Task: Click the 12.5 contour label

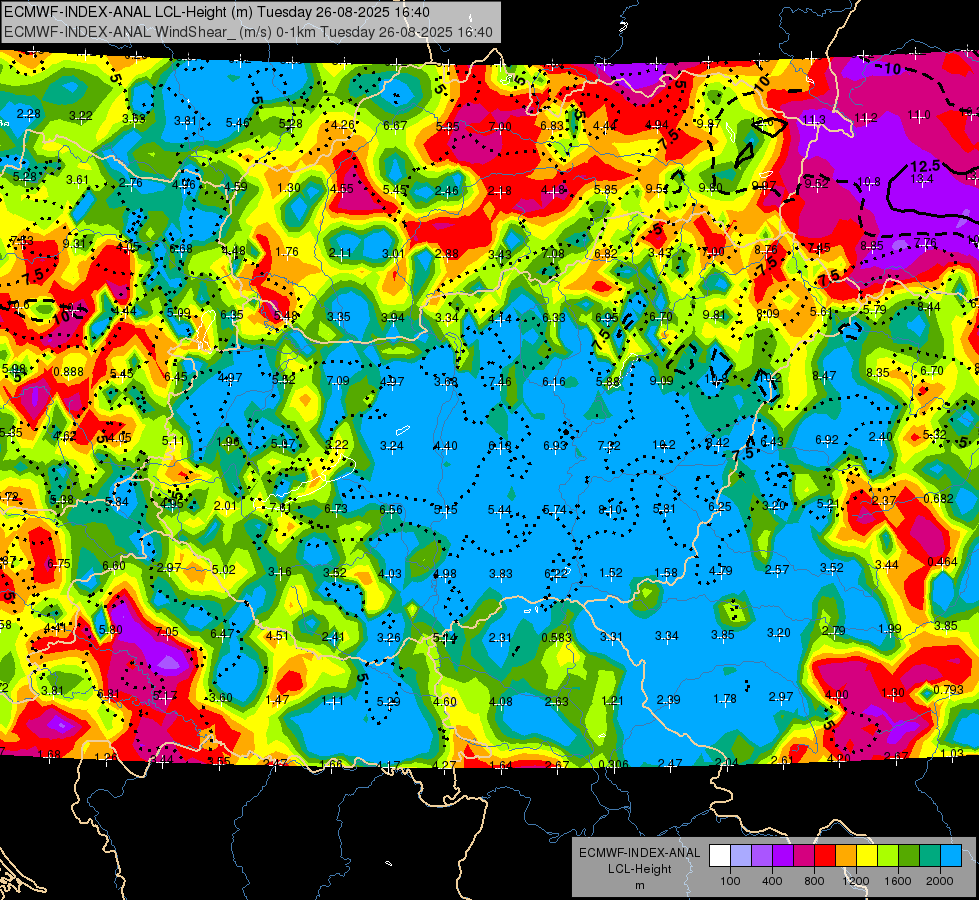Action: 925,166
